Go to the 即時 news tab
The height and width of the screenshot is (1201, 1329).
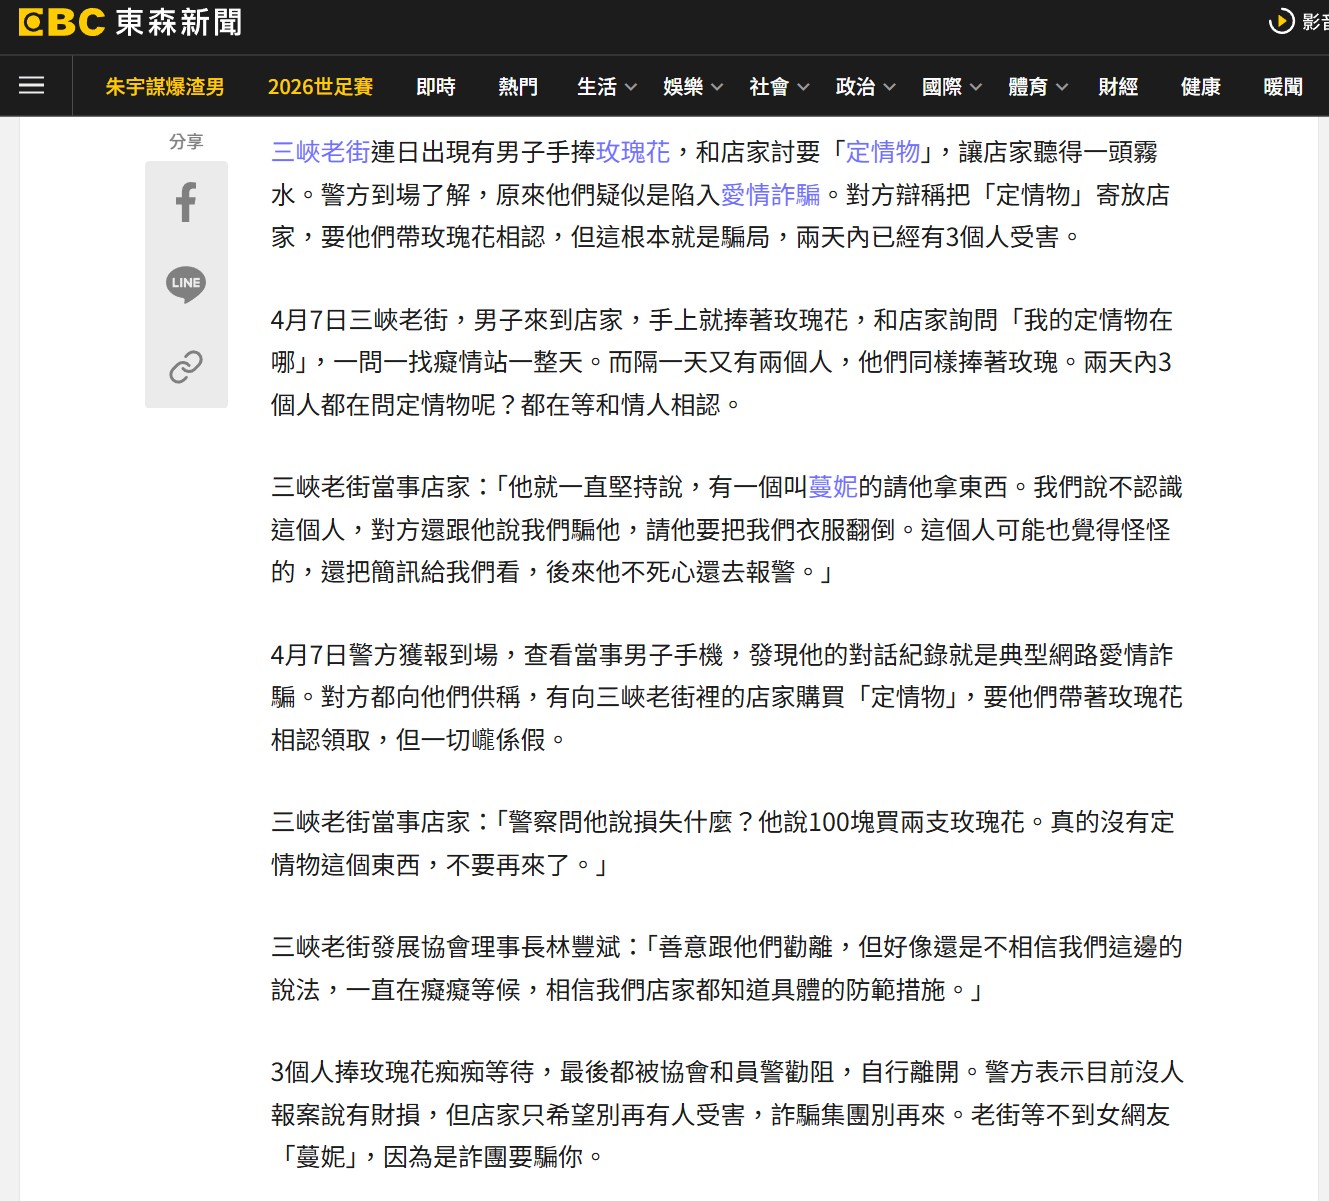tap(436, 87)
